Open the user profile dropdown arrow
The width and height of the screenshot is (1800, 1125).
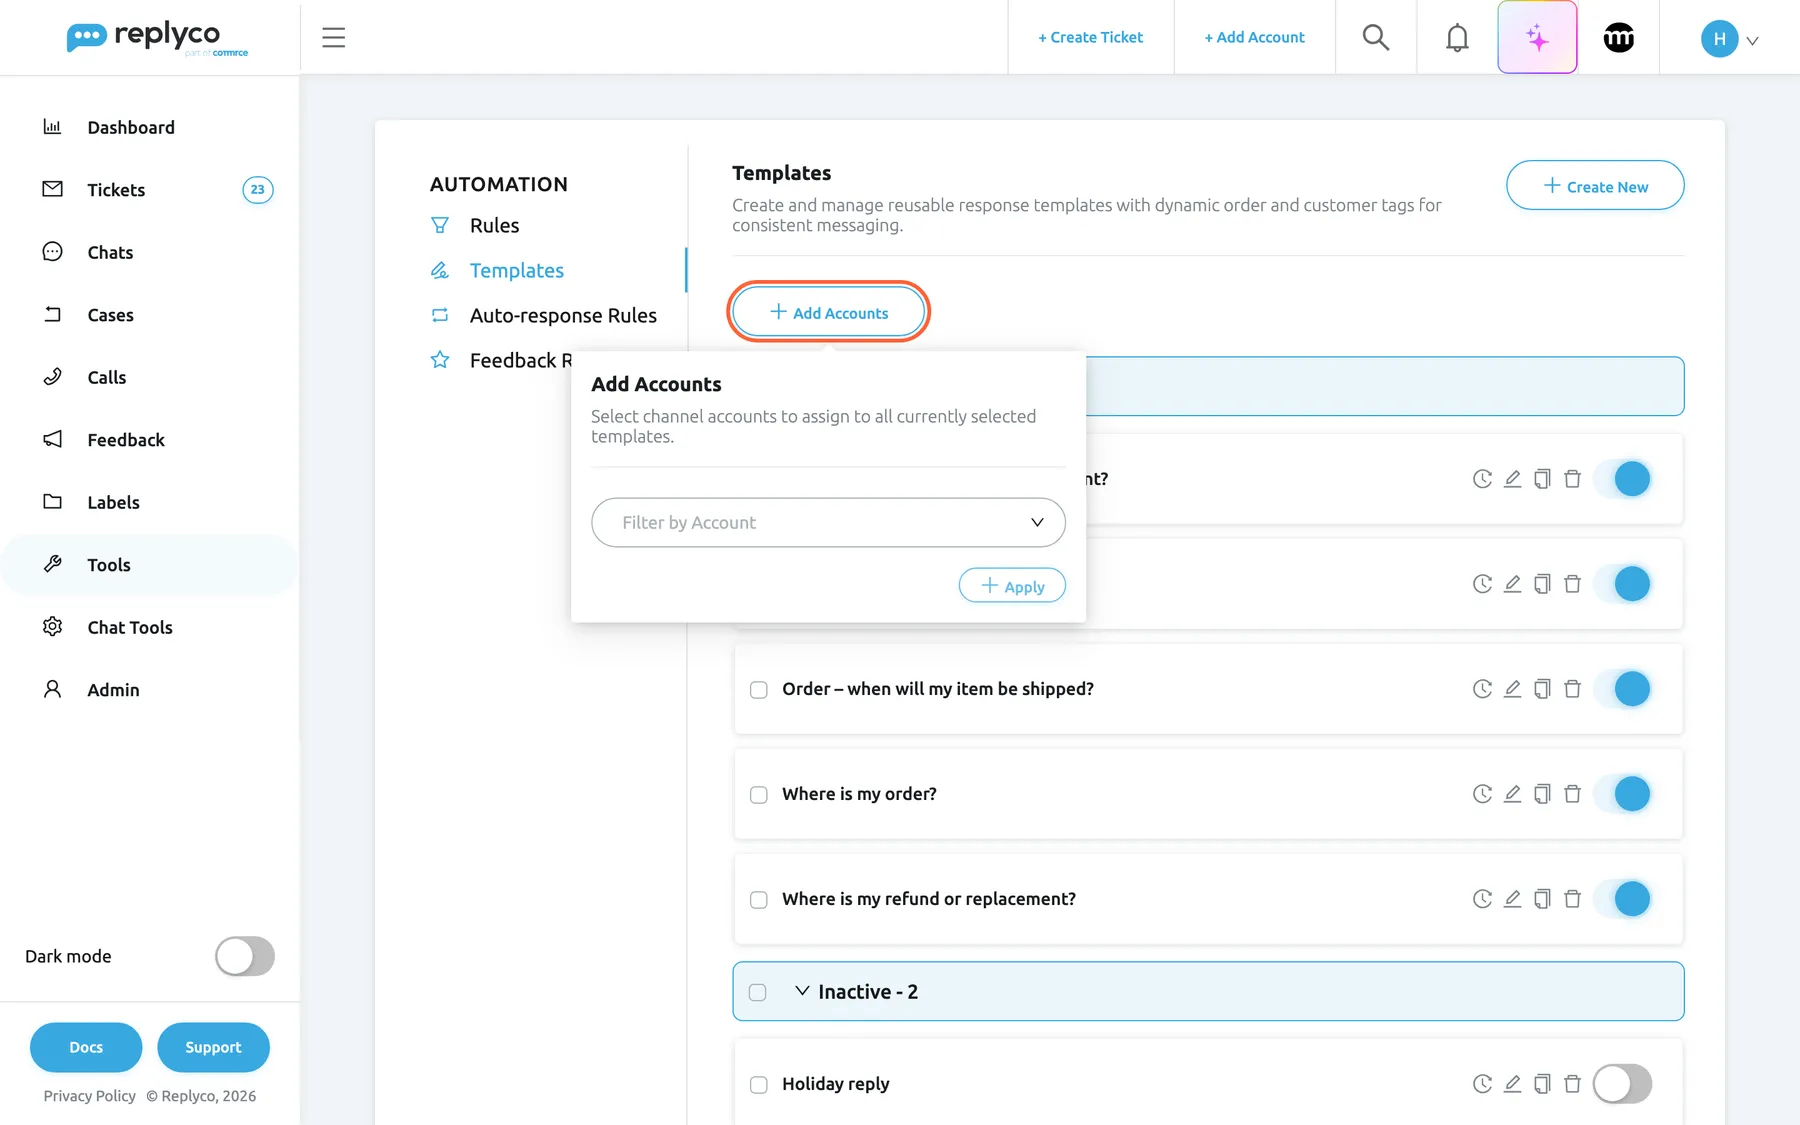point(1752,41)
